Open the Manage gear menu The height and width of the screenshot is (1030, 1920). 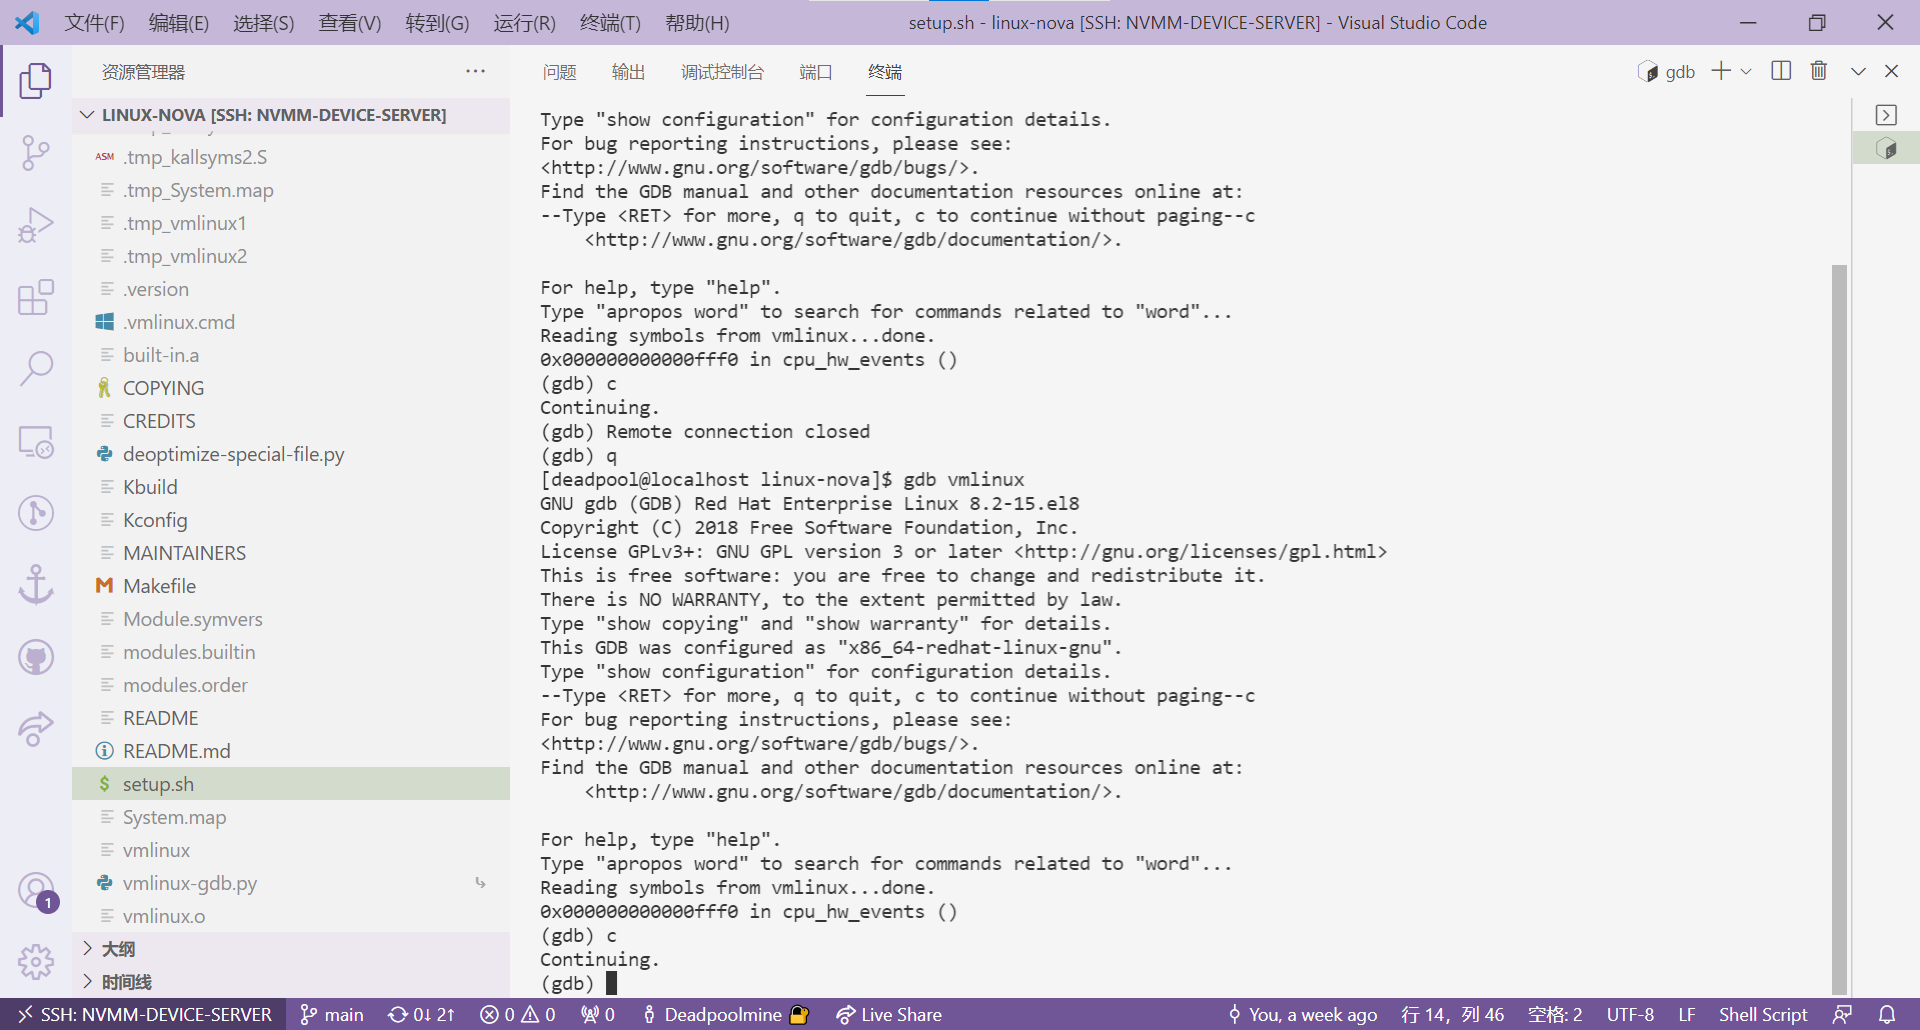click(x=36, y=962)
